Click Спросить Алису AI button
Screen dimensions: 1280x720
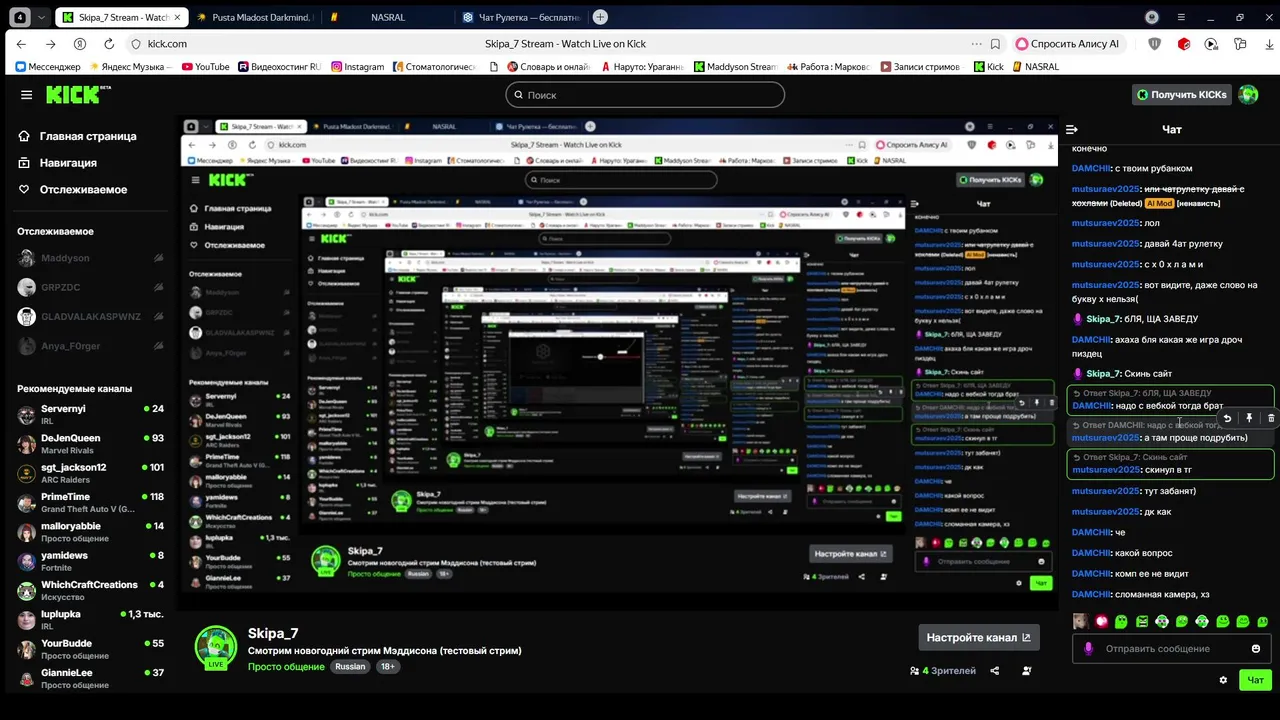[1069, 44]
